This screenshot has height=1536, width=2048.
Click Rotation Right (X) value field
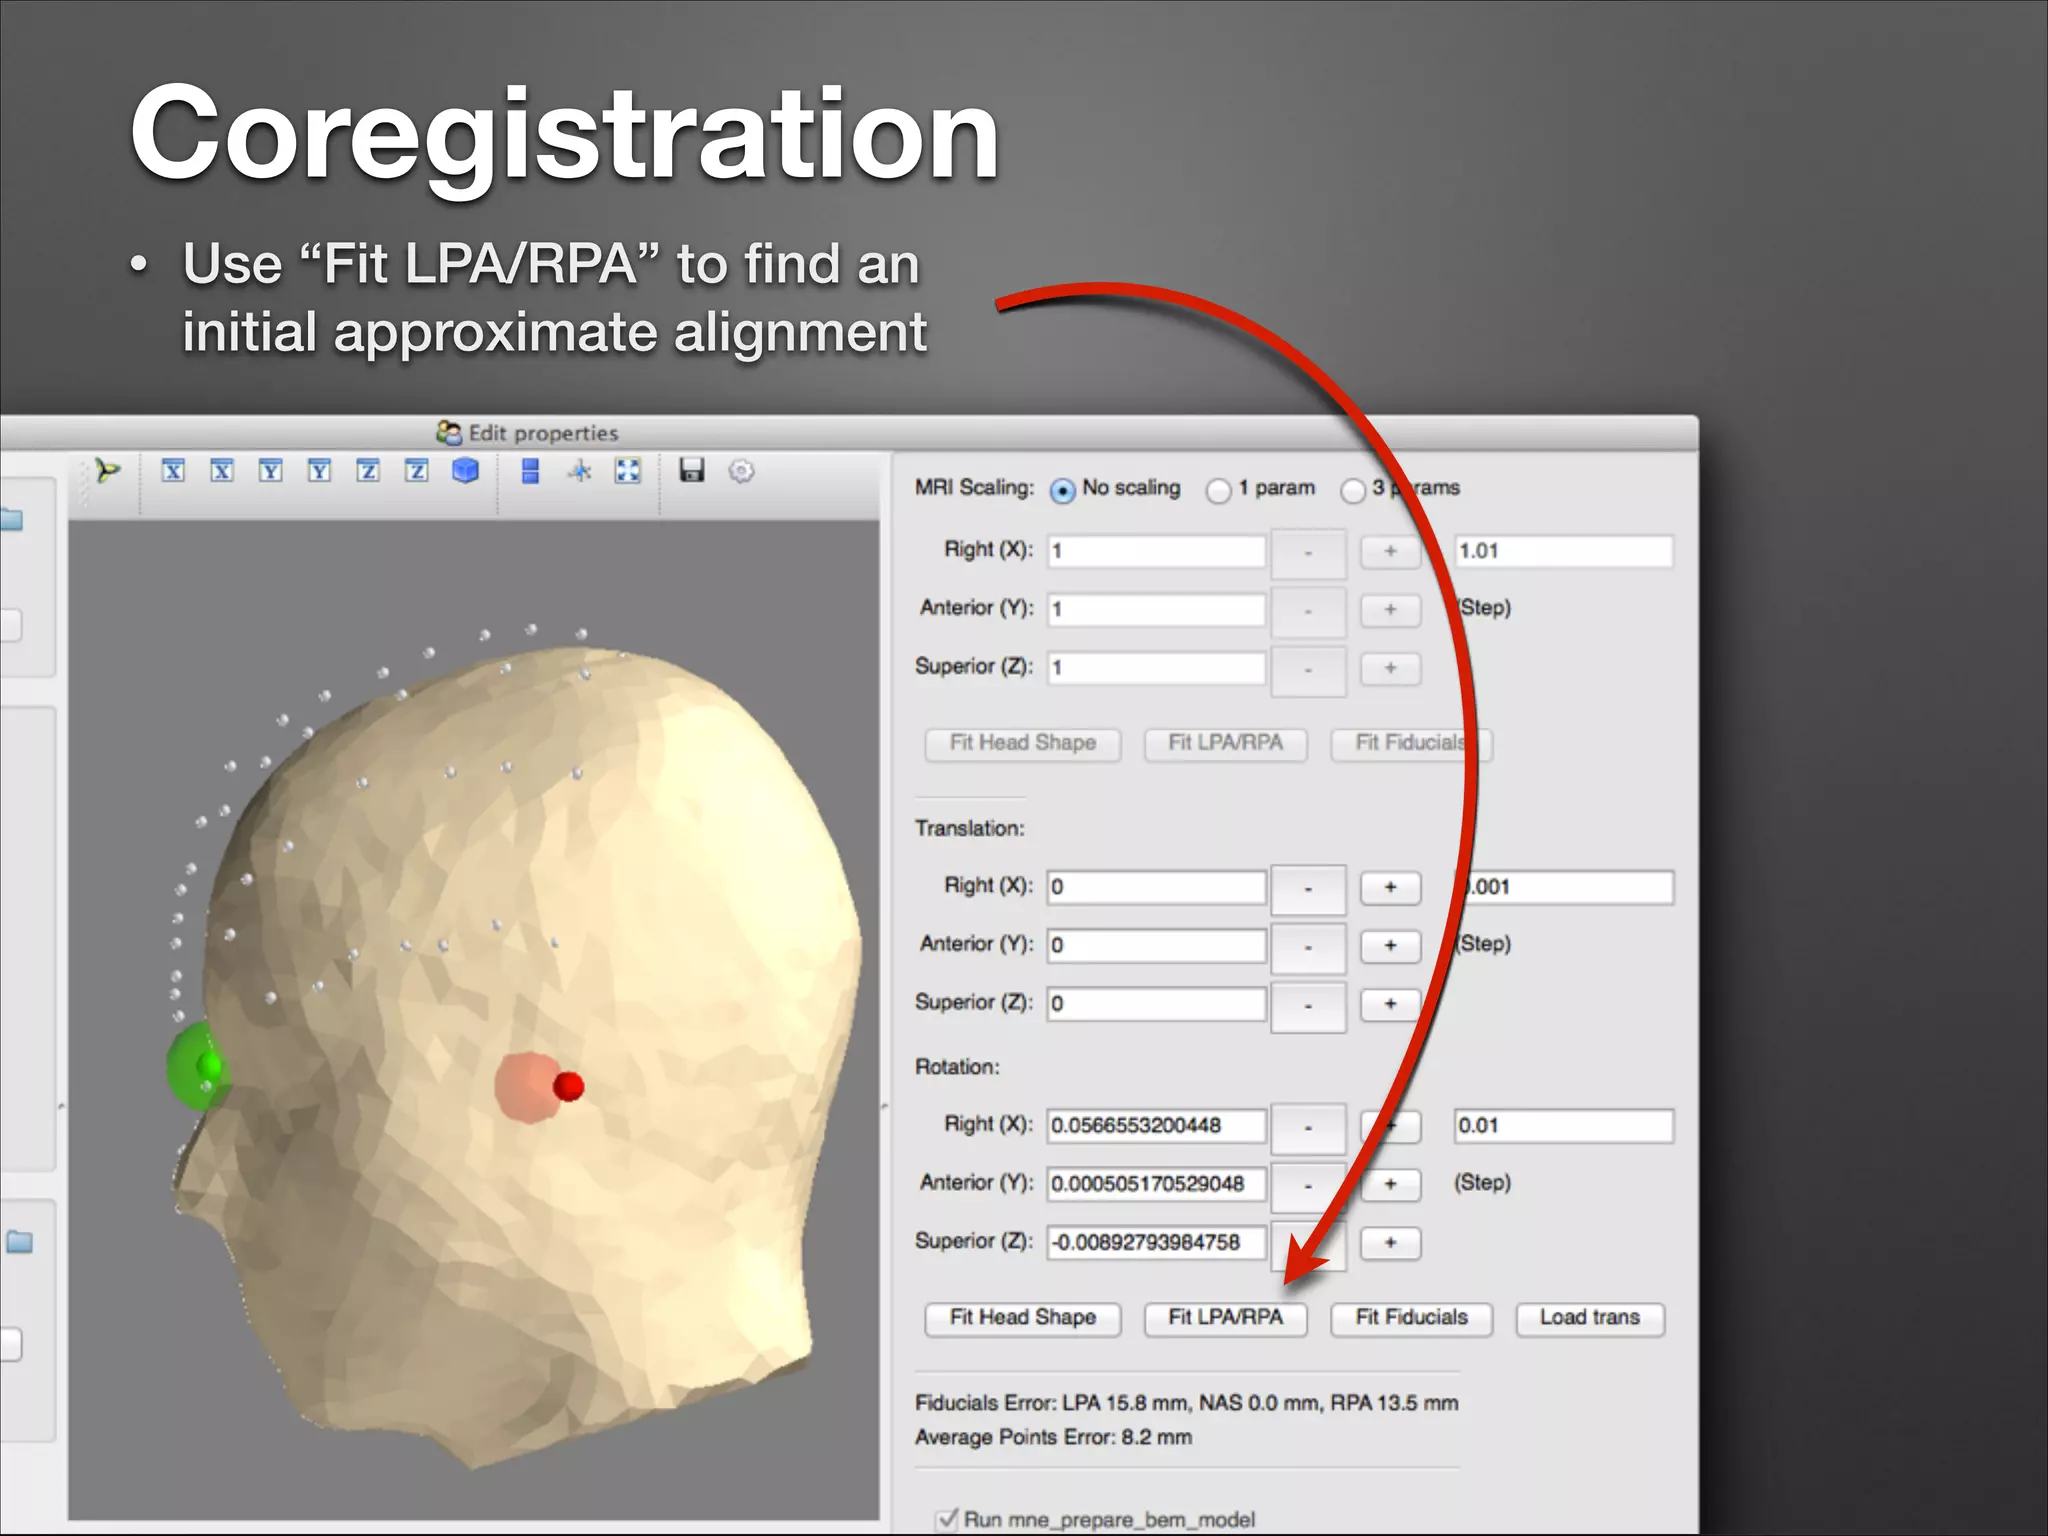tap(1155, 1126)
